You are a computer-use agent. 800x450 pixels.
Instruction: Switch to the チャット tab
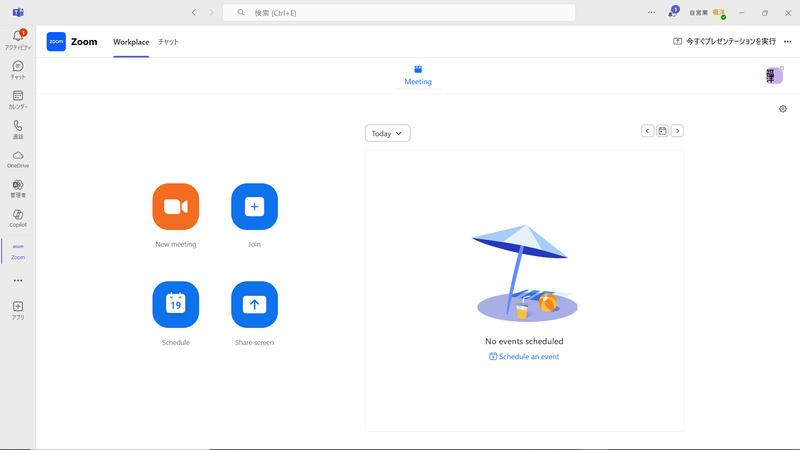coord(168,42)
